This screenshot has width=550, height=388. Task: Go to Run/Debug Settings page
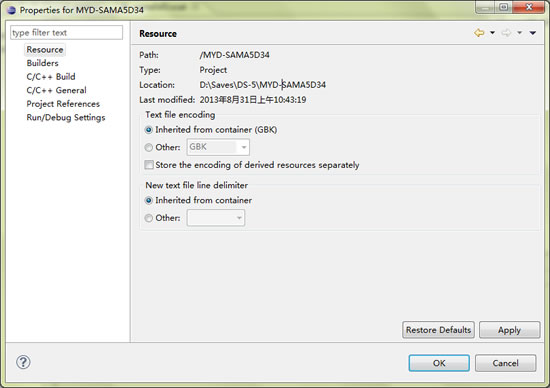[66, 118]
